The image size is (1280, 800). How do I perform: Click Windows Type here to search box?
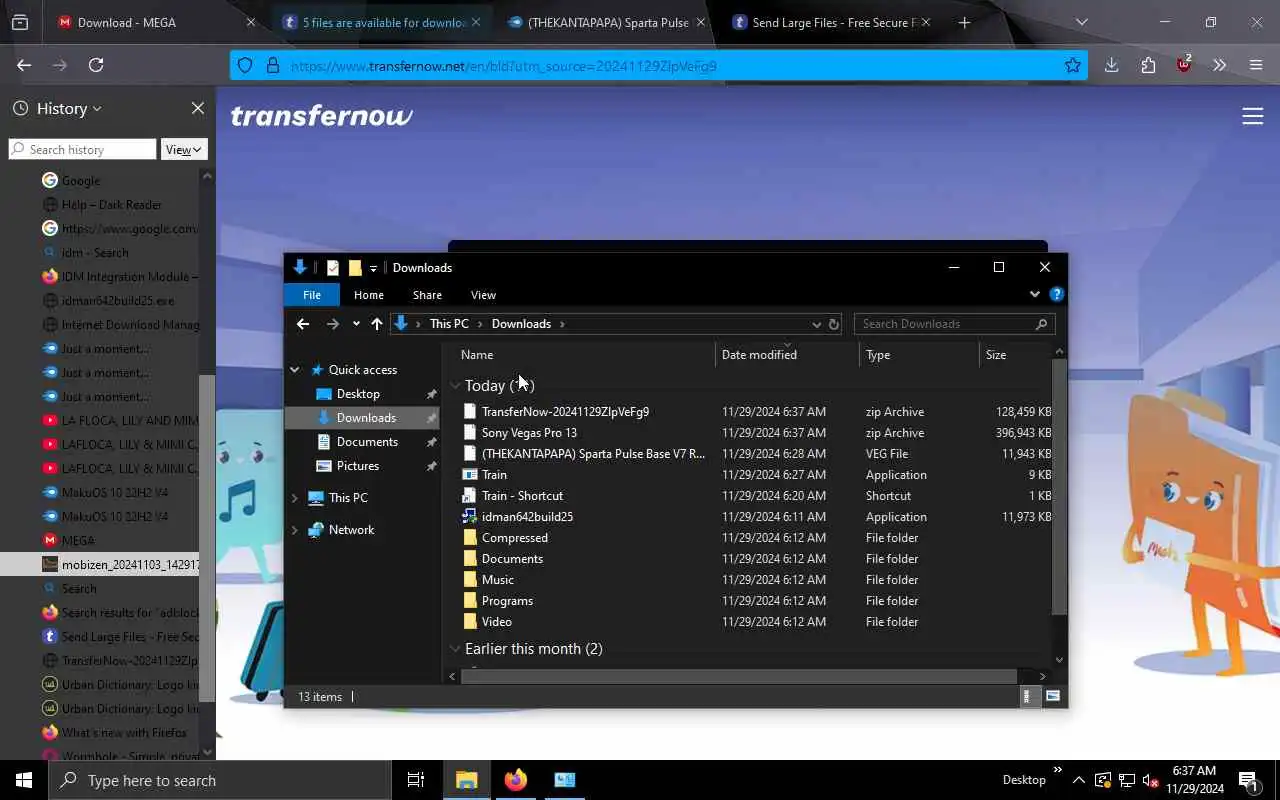(x=220, y=780)
